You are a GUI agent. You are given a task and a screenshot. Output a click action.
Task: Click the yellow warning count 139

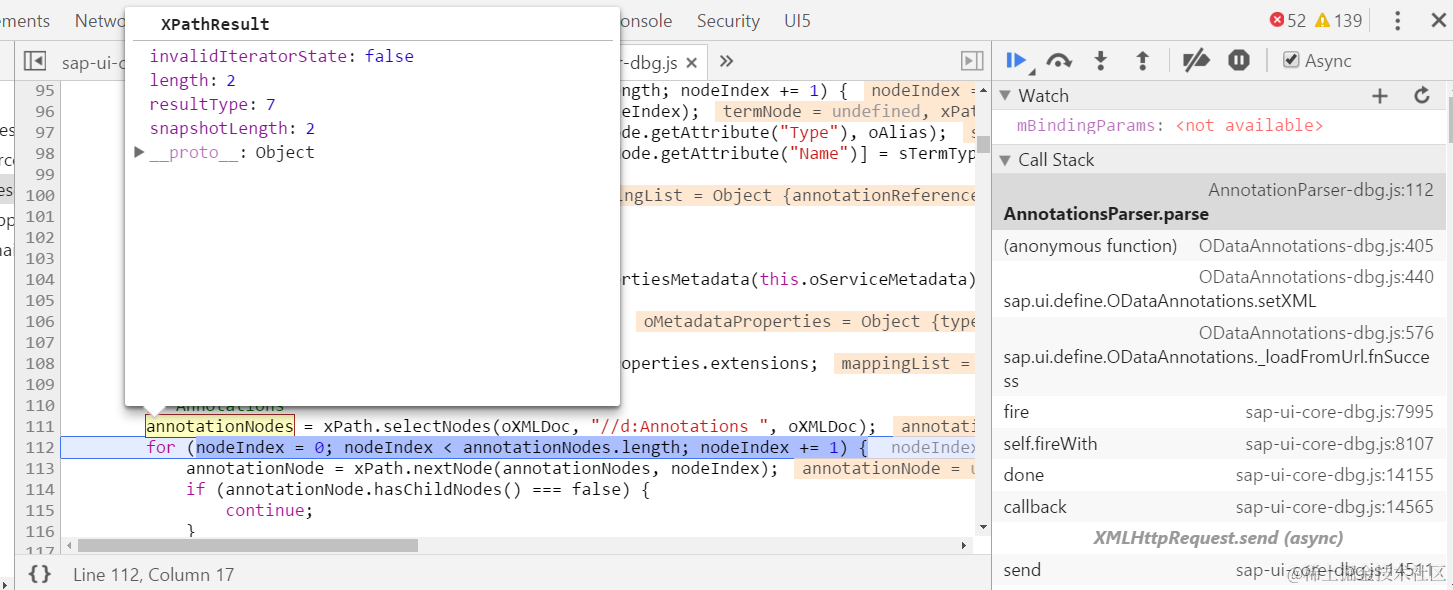point(1339,21)
